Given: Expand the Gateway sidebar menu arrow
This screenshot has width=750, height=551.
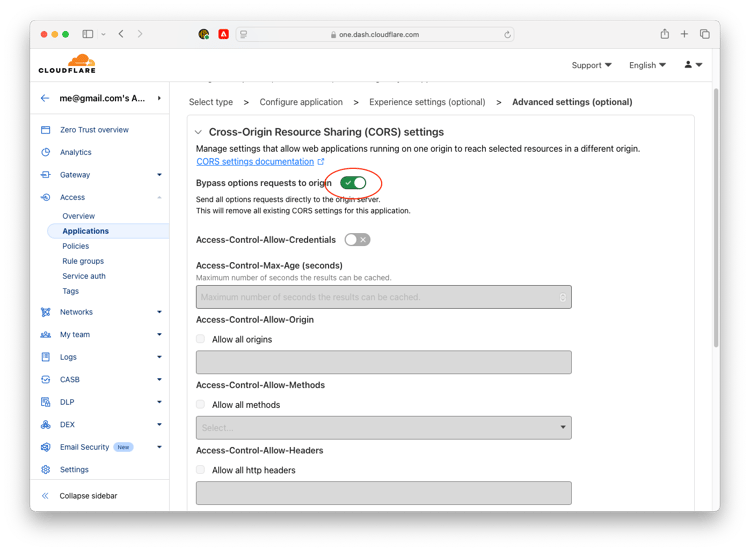Looking at the screenshot, I should coord(159,175).
